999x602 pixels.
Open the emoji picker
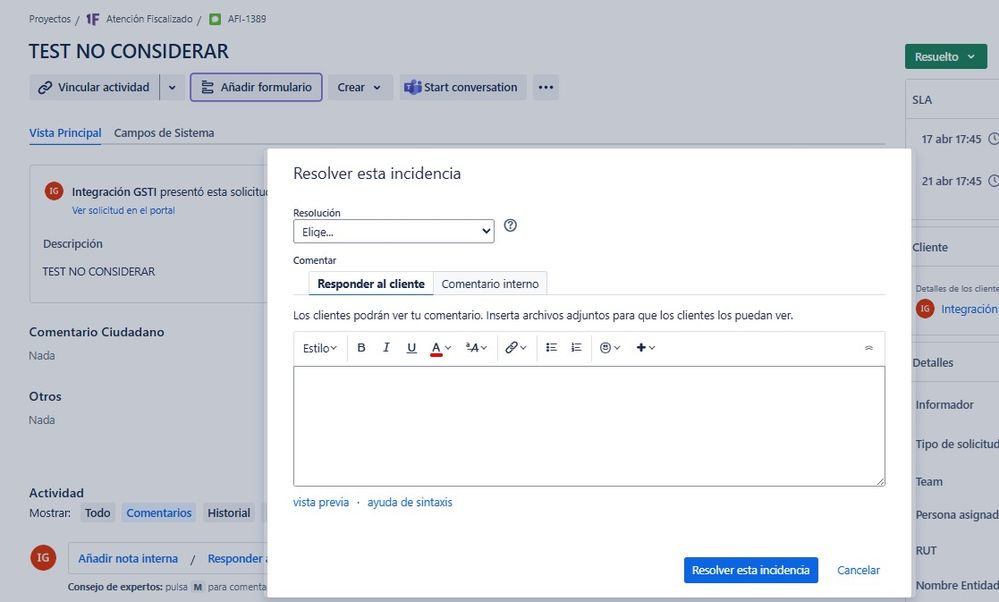coord(610,348)
